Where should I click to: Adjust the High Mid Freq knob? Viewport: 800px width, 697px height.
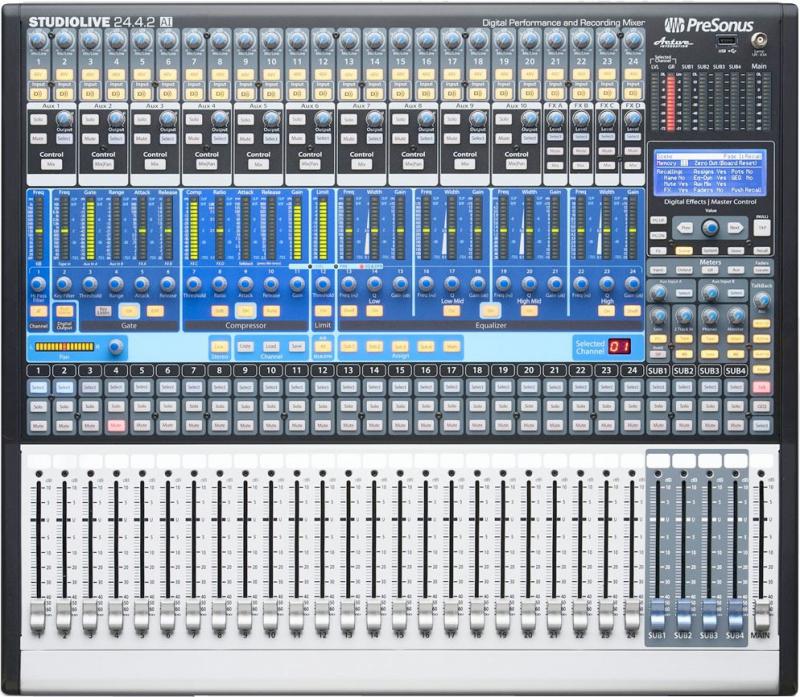tap(503, 284)
